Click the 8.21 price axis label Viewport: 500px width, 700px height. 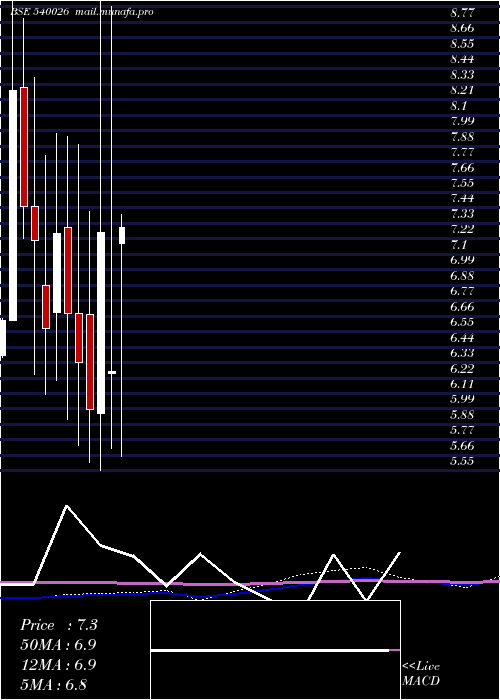(x=462, y=90)
